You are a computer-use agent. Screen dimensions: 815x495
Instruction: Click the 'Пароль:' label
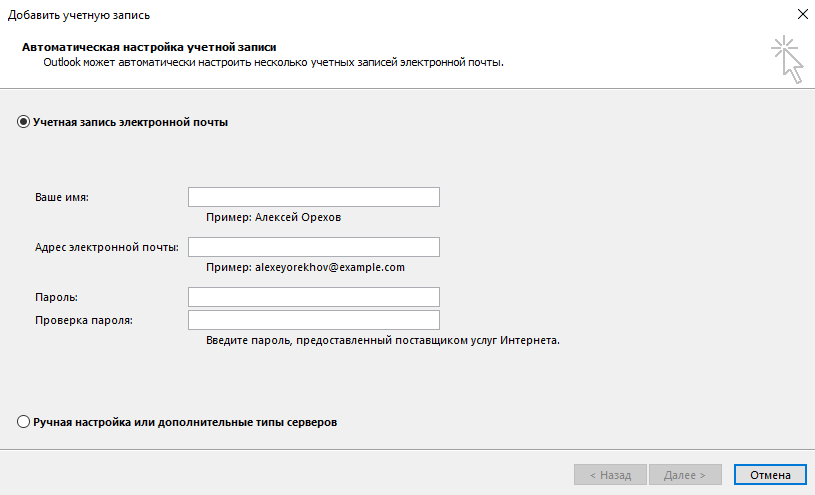[x=56, y=297]
